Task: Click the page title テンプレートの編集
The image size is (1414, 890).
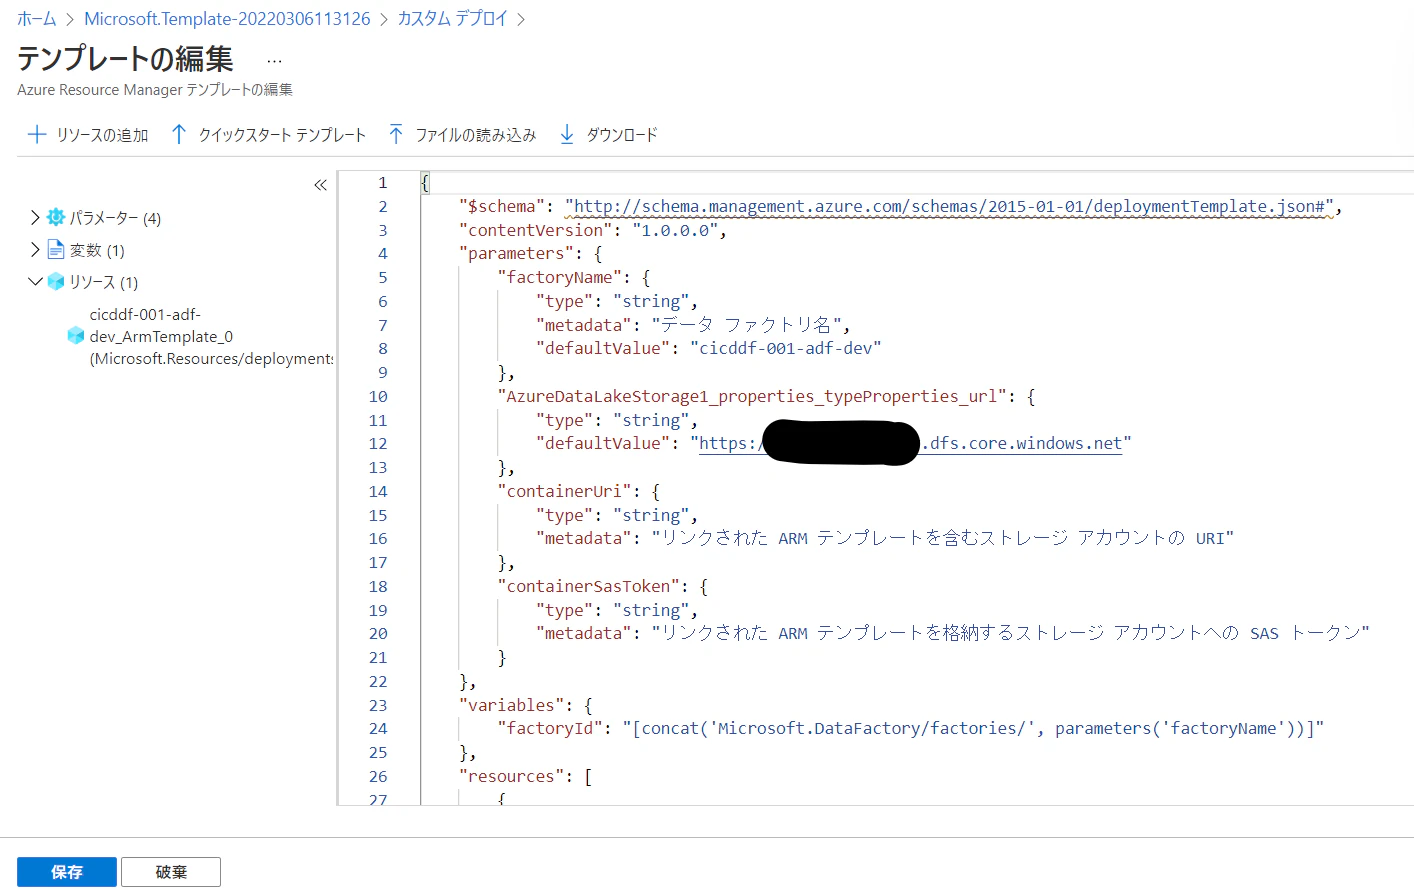Action: click(125, 59)
